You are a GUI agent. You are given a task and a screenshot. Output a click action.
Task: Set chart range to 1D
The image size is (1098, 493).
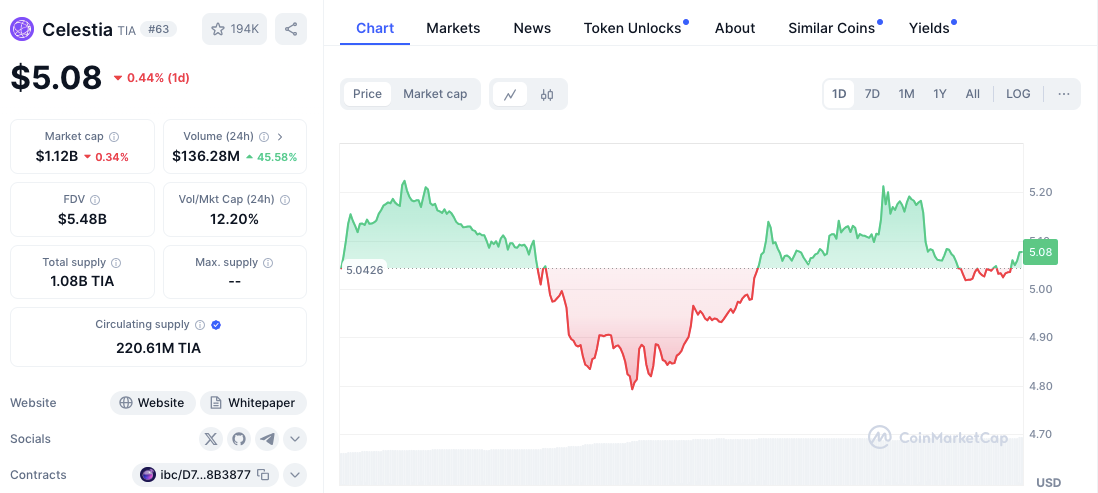point(839,94)
